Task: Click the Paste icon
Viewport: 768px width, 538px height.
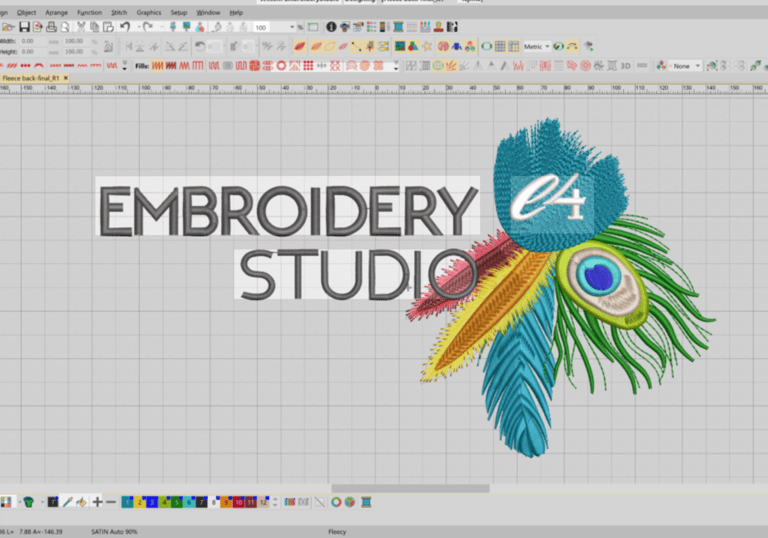Action: 108,27
